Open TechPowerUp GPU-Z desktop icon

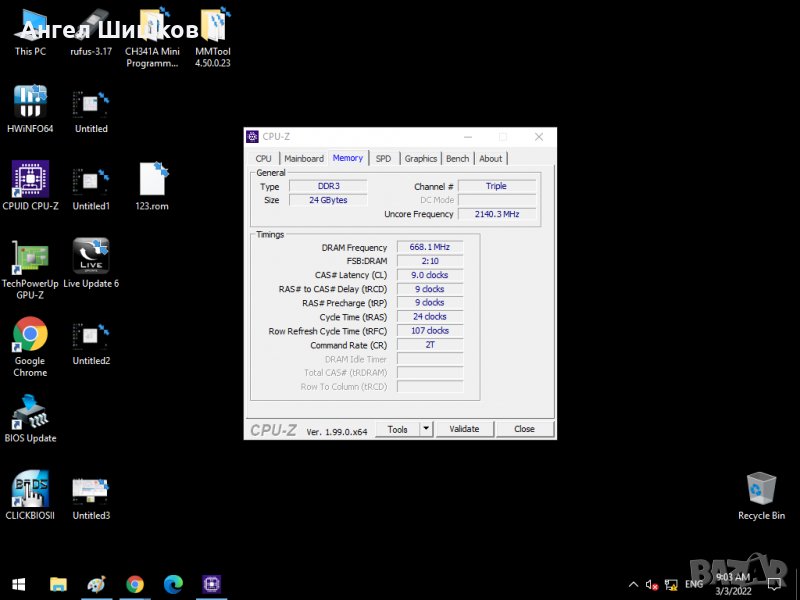coord(30,257)
